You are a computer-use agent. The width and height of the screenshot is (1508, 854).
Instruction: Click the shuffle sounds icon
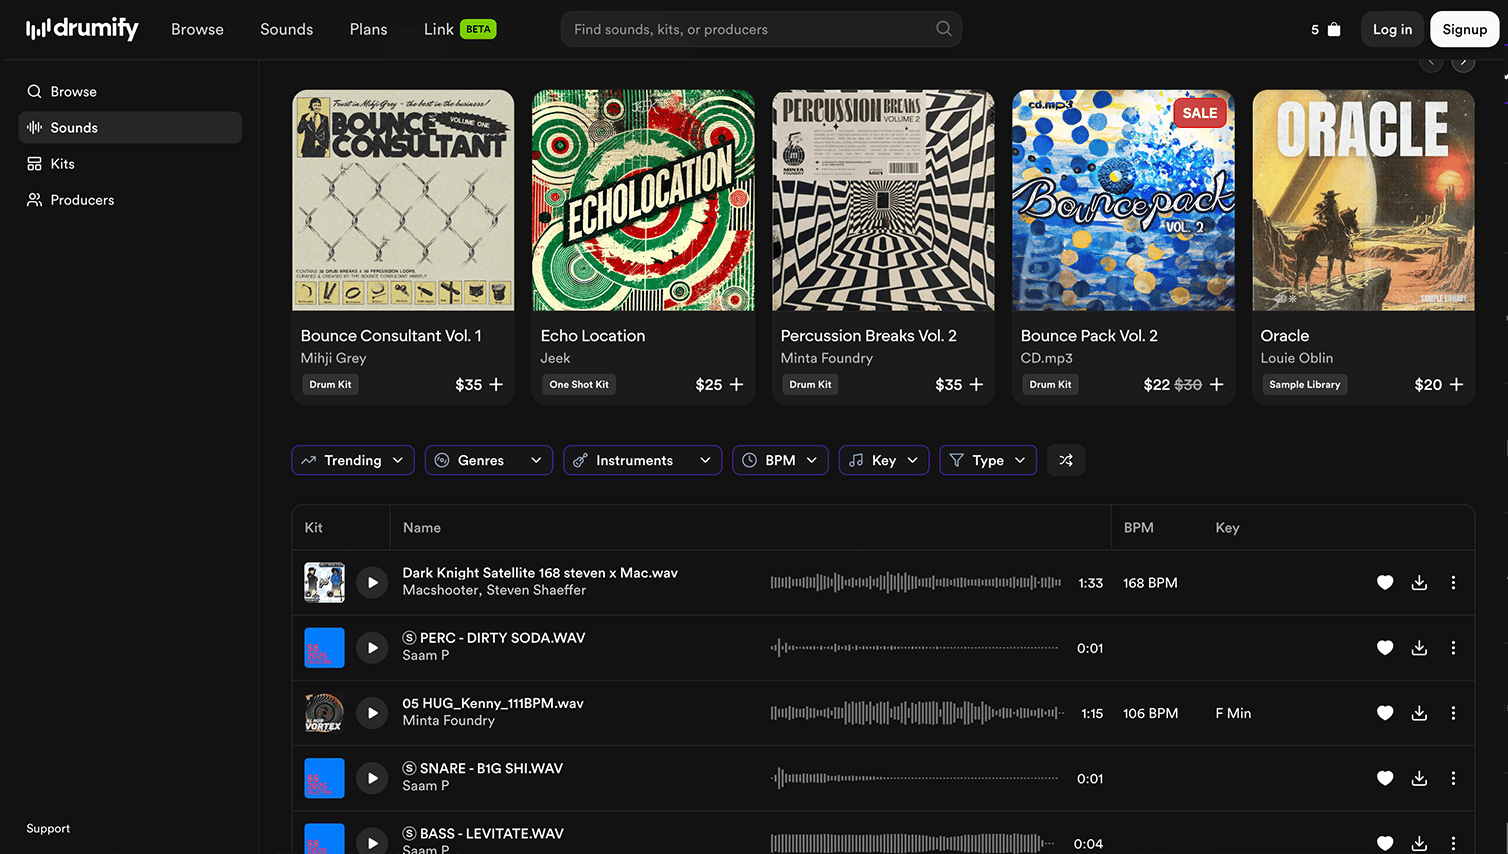click(x=1066, y=460)
